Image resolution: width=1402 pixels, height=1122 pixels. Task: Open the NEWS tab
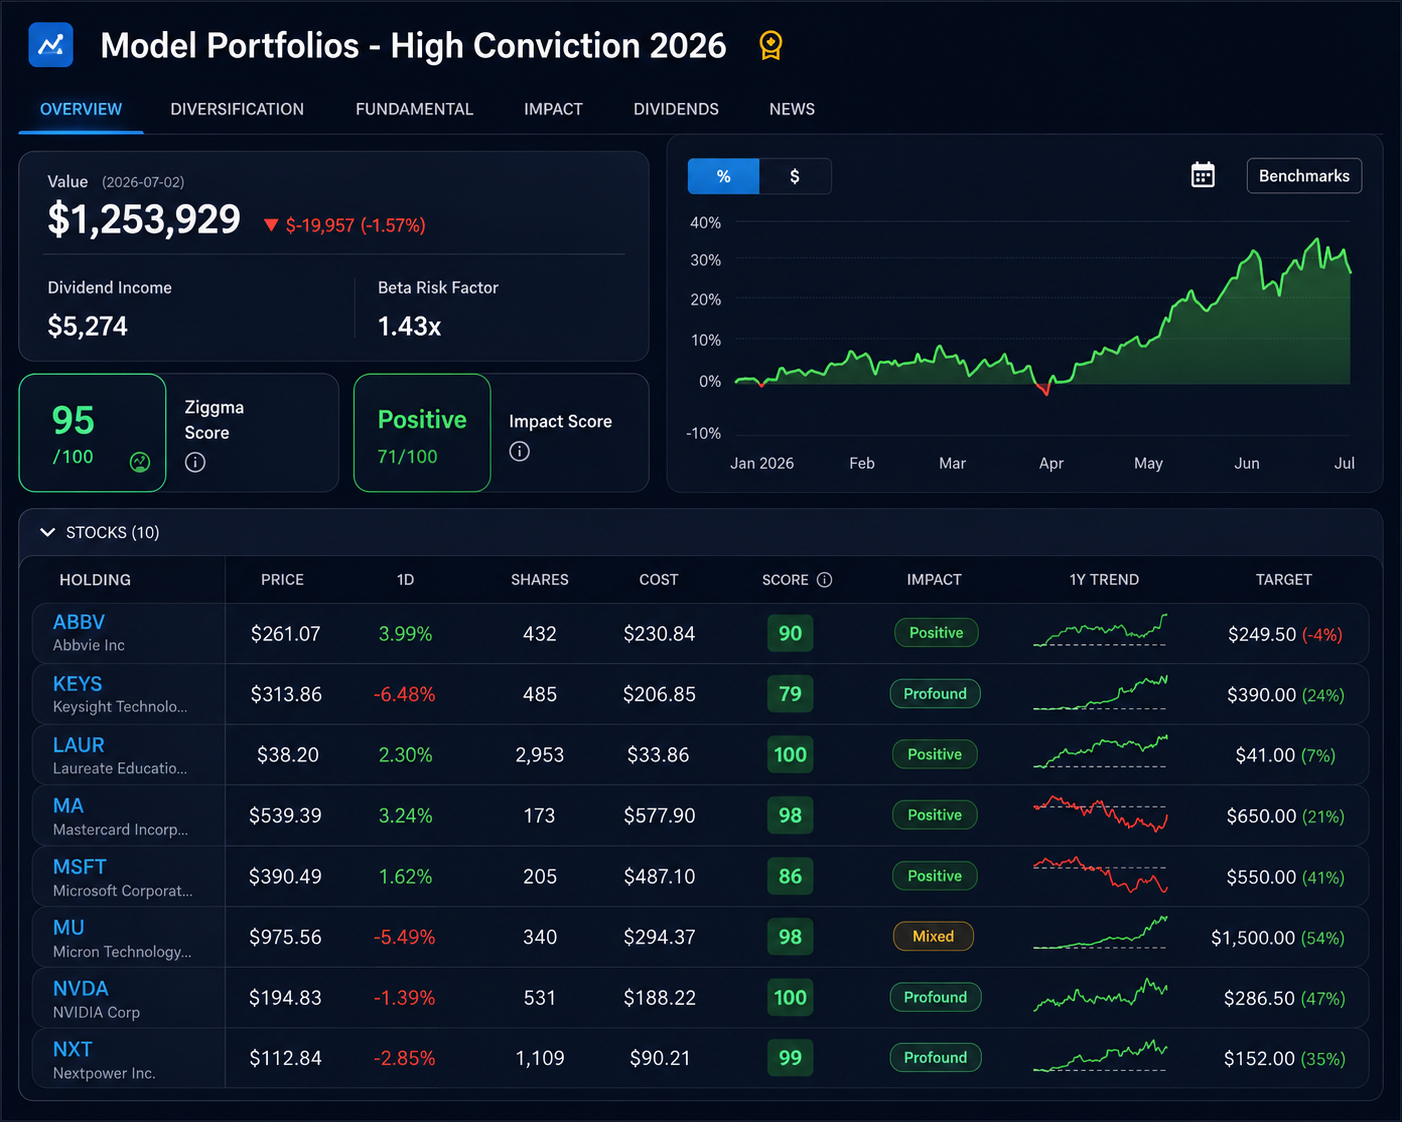click(792, 109)
